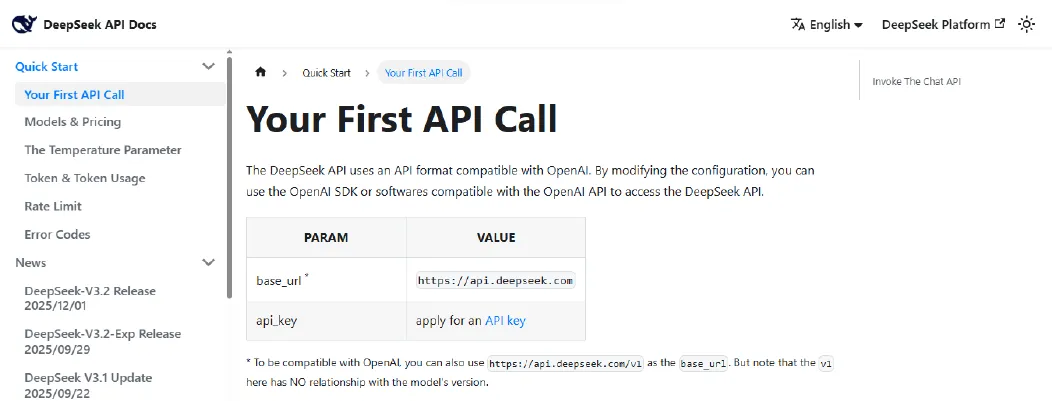The width and height of the screenshot is (1052, 401).
Task: Click the Quick Start breadcrumb link
Action: tap(326, 72)
